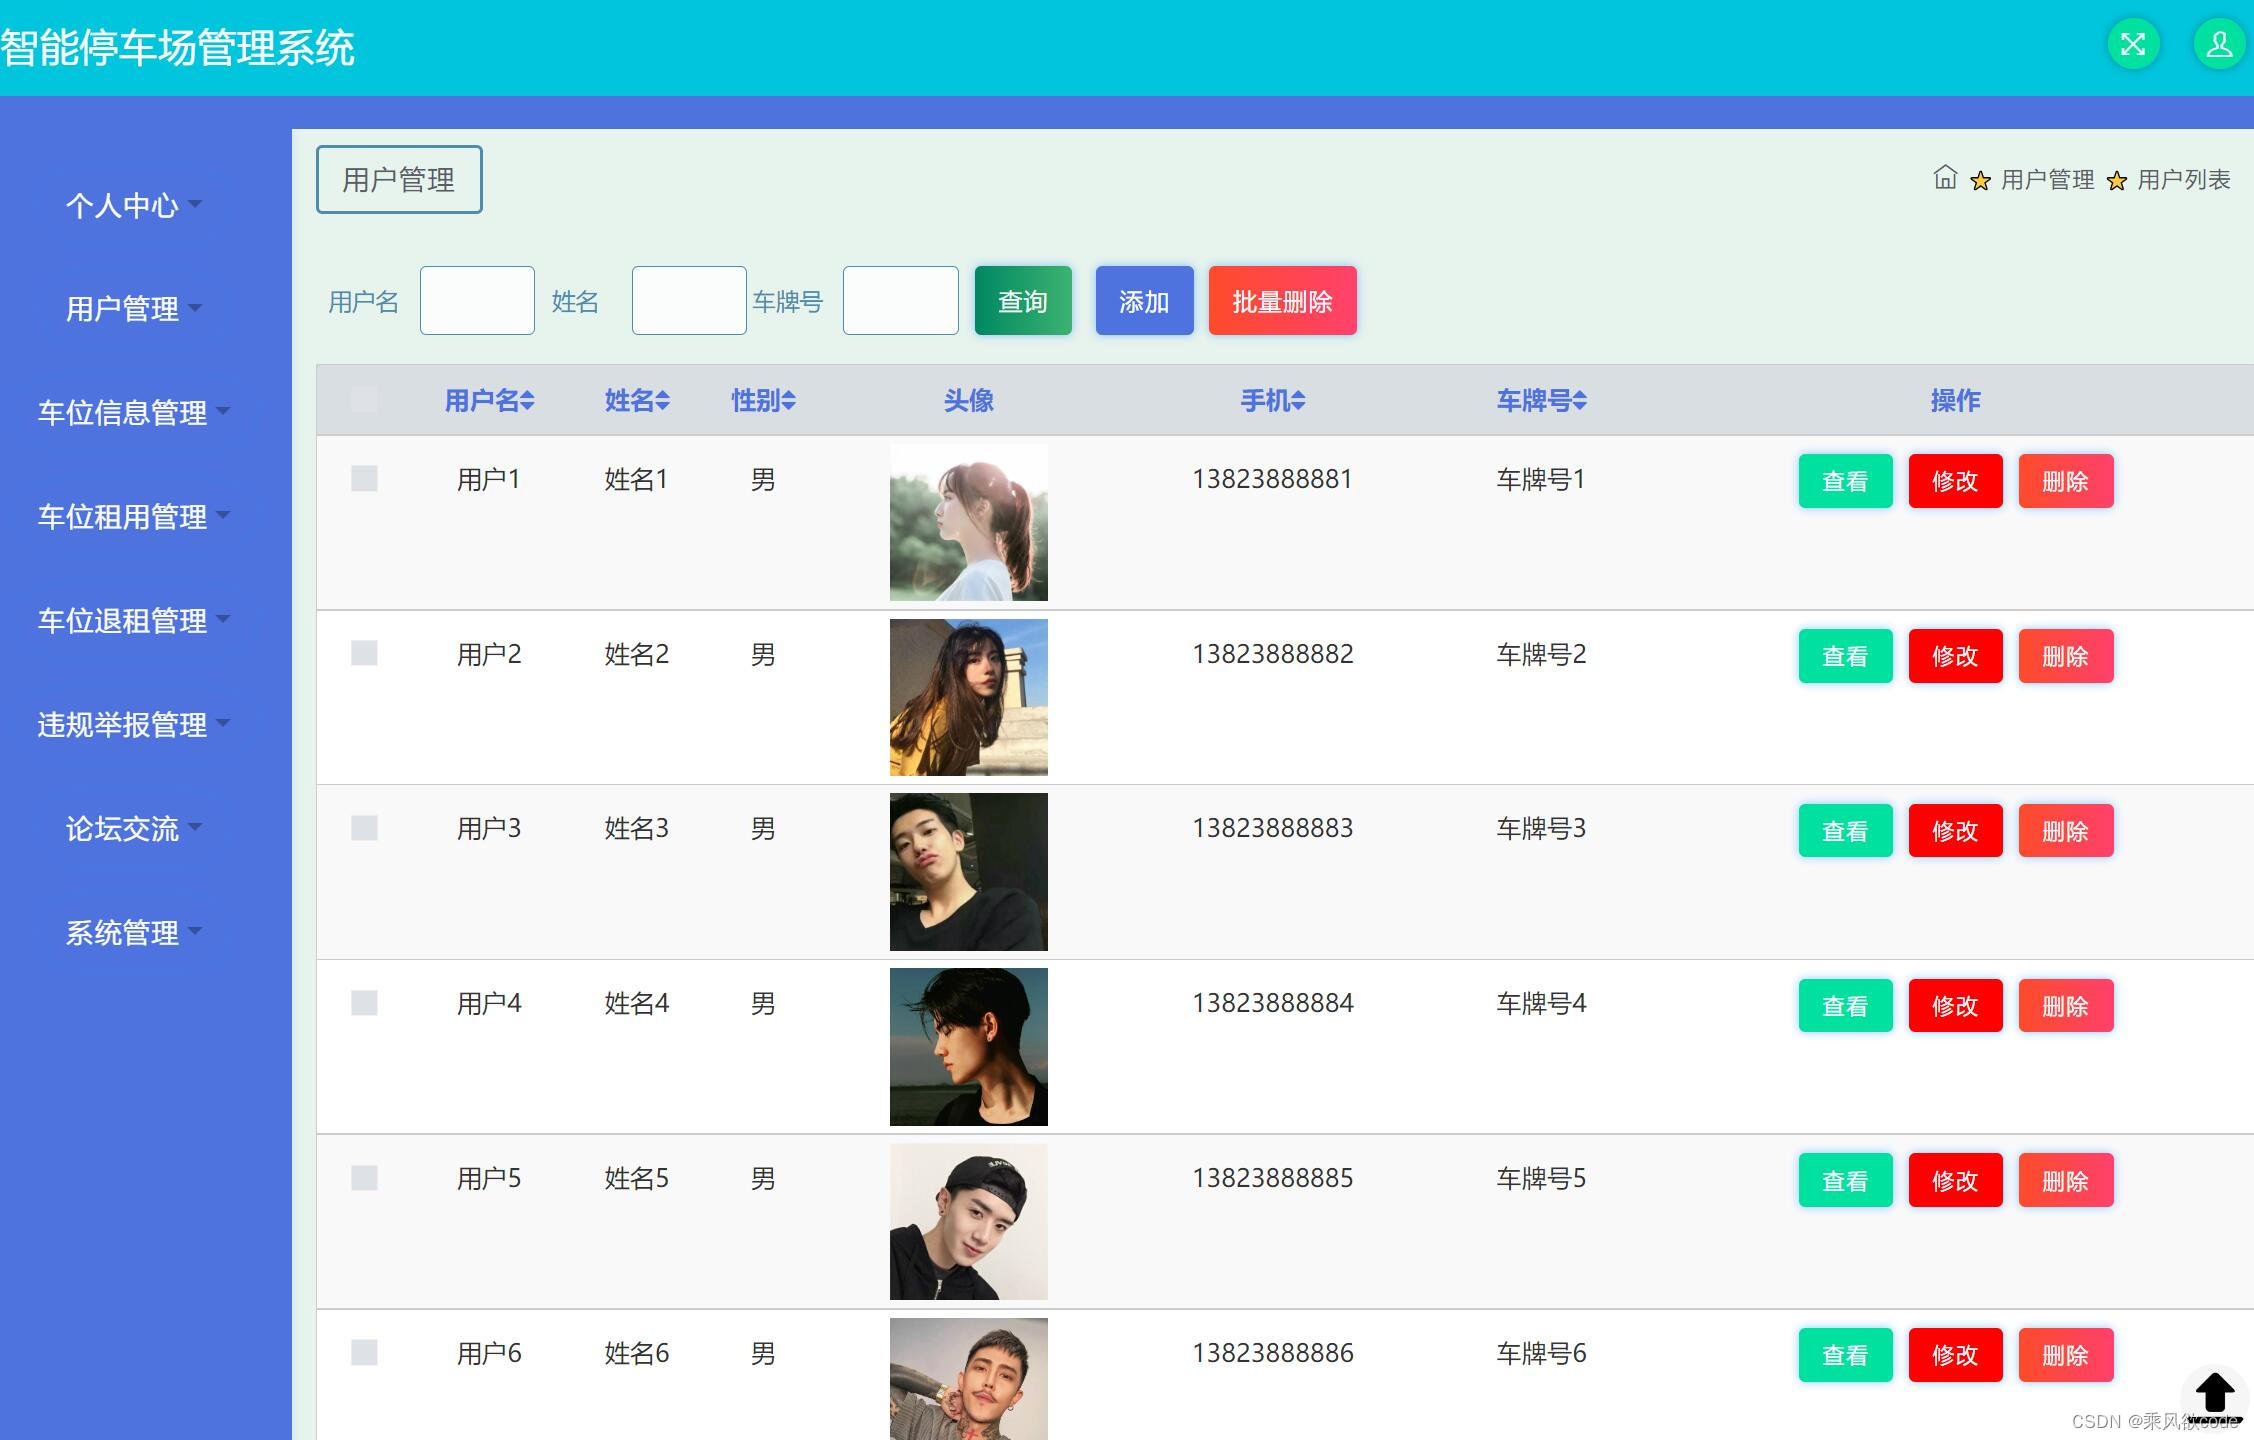Screen dimensions: 2254x1440
Task: Sort by 用户名 column sort icon
Action: tap(528, 401)
